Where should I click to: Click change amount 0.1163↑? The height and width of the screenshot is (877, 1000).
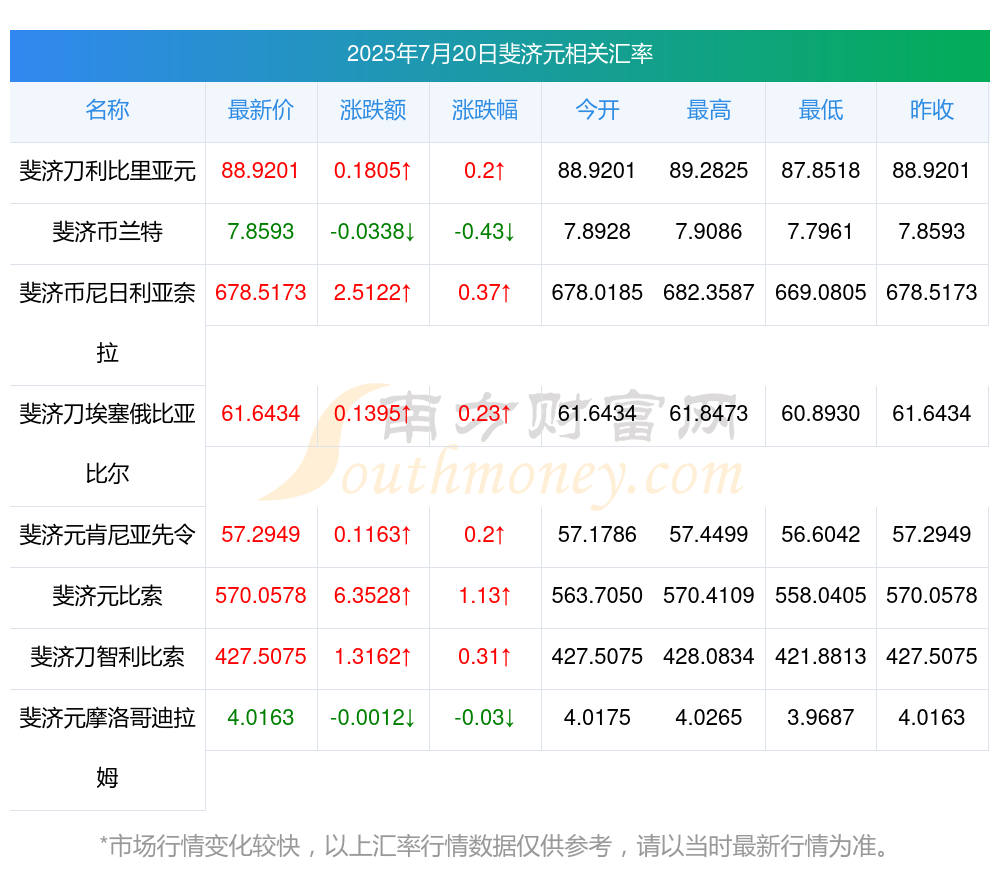click(x=372, y=534)
